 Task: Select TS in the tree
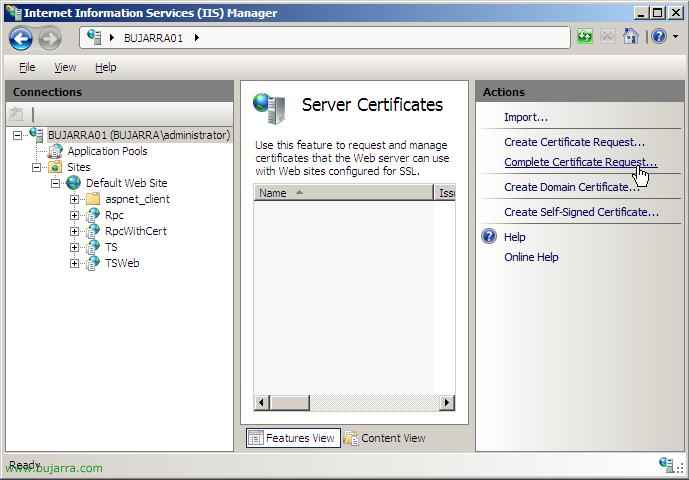click(111, 247)
